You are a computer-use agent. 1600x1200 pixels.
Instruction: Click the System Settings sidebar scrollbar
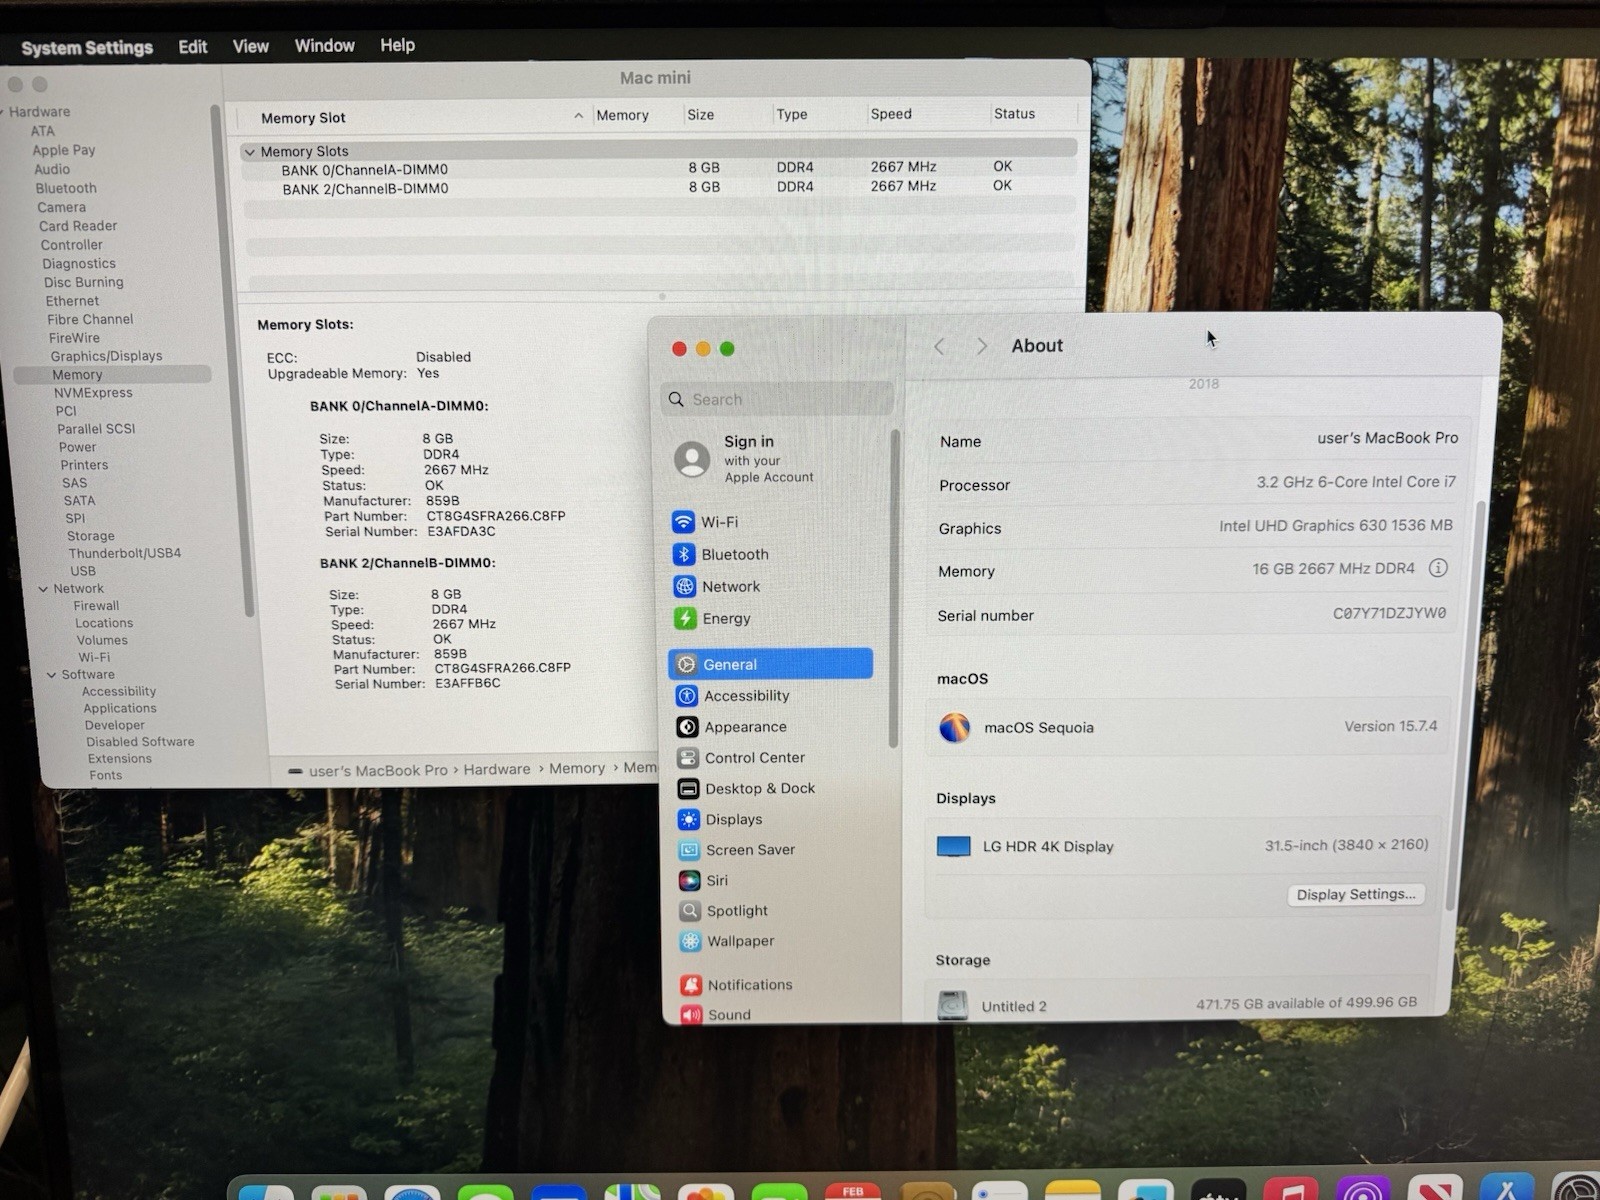coord(894,589)
